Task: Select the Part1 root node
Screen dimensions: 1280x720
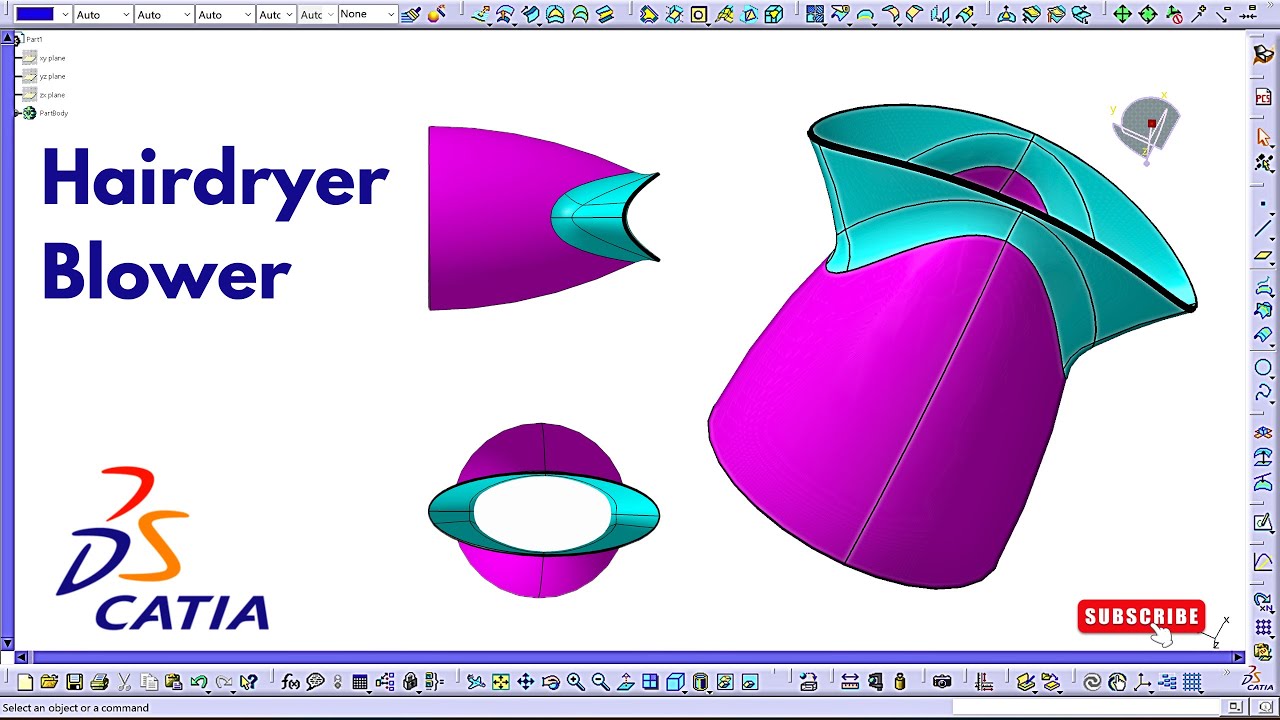Action: (34, 39)
